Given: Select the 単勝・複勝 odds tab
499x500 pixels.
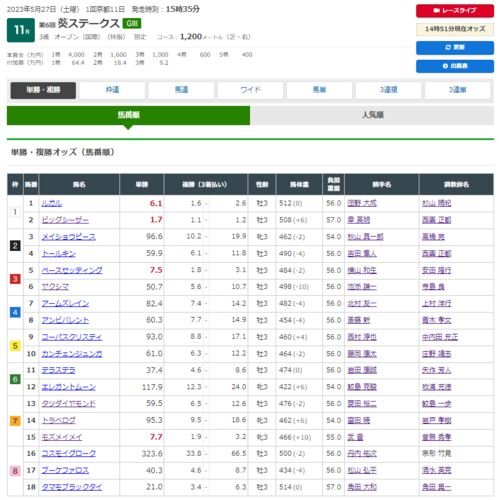Looking at the screenshot, I should tap(43, 90).
